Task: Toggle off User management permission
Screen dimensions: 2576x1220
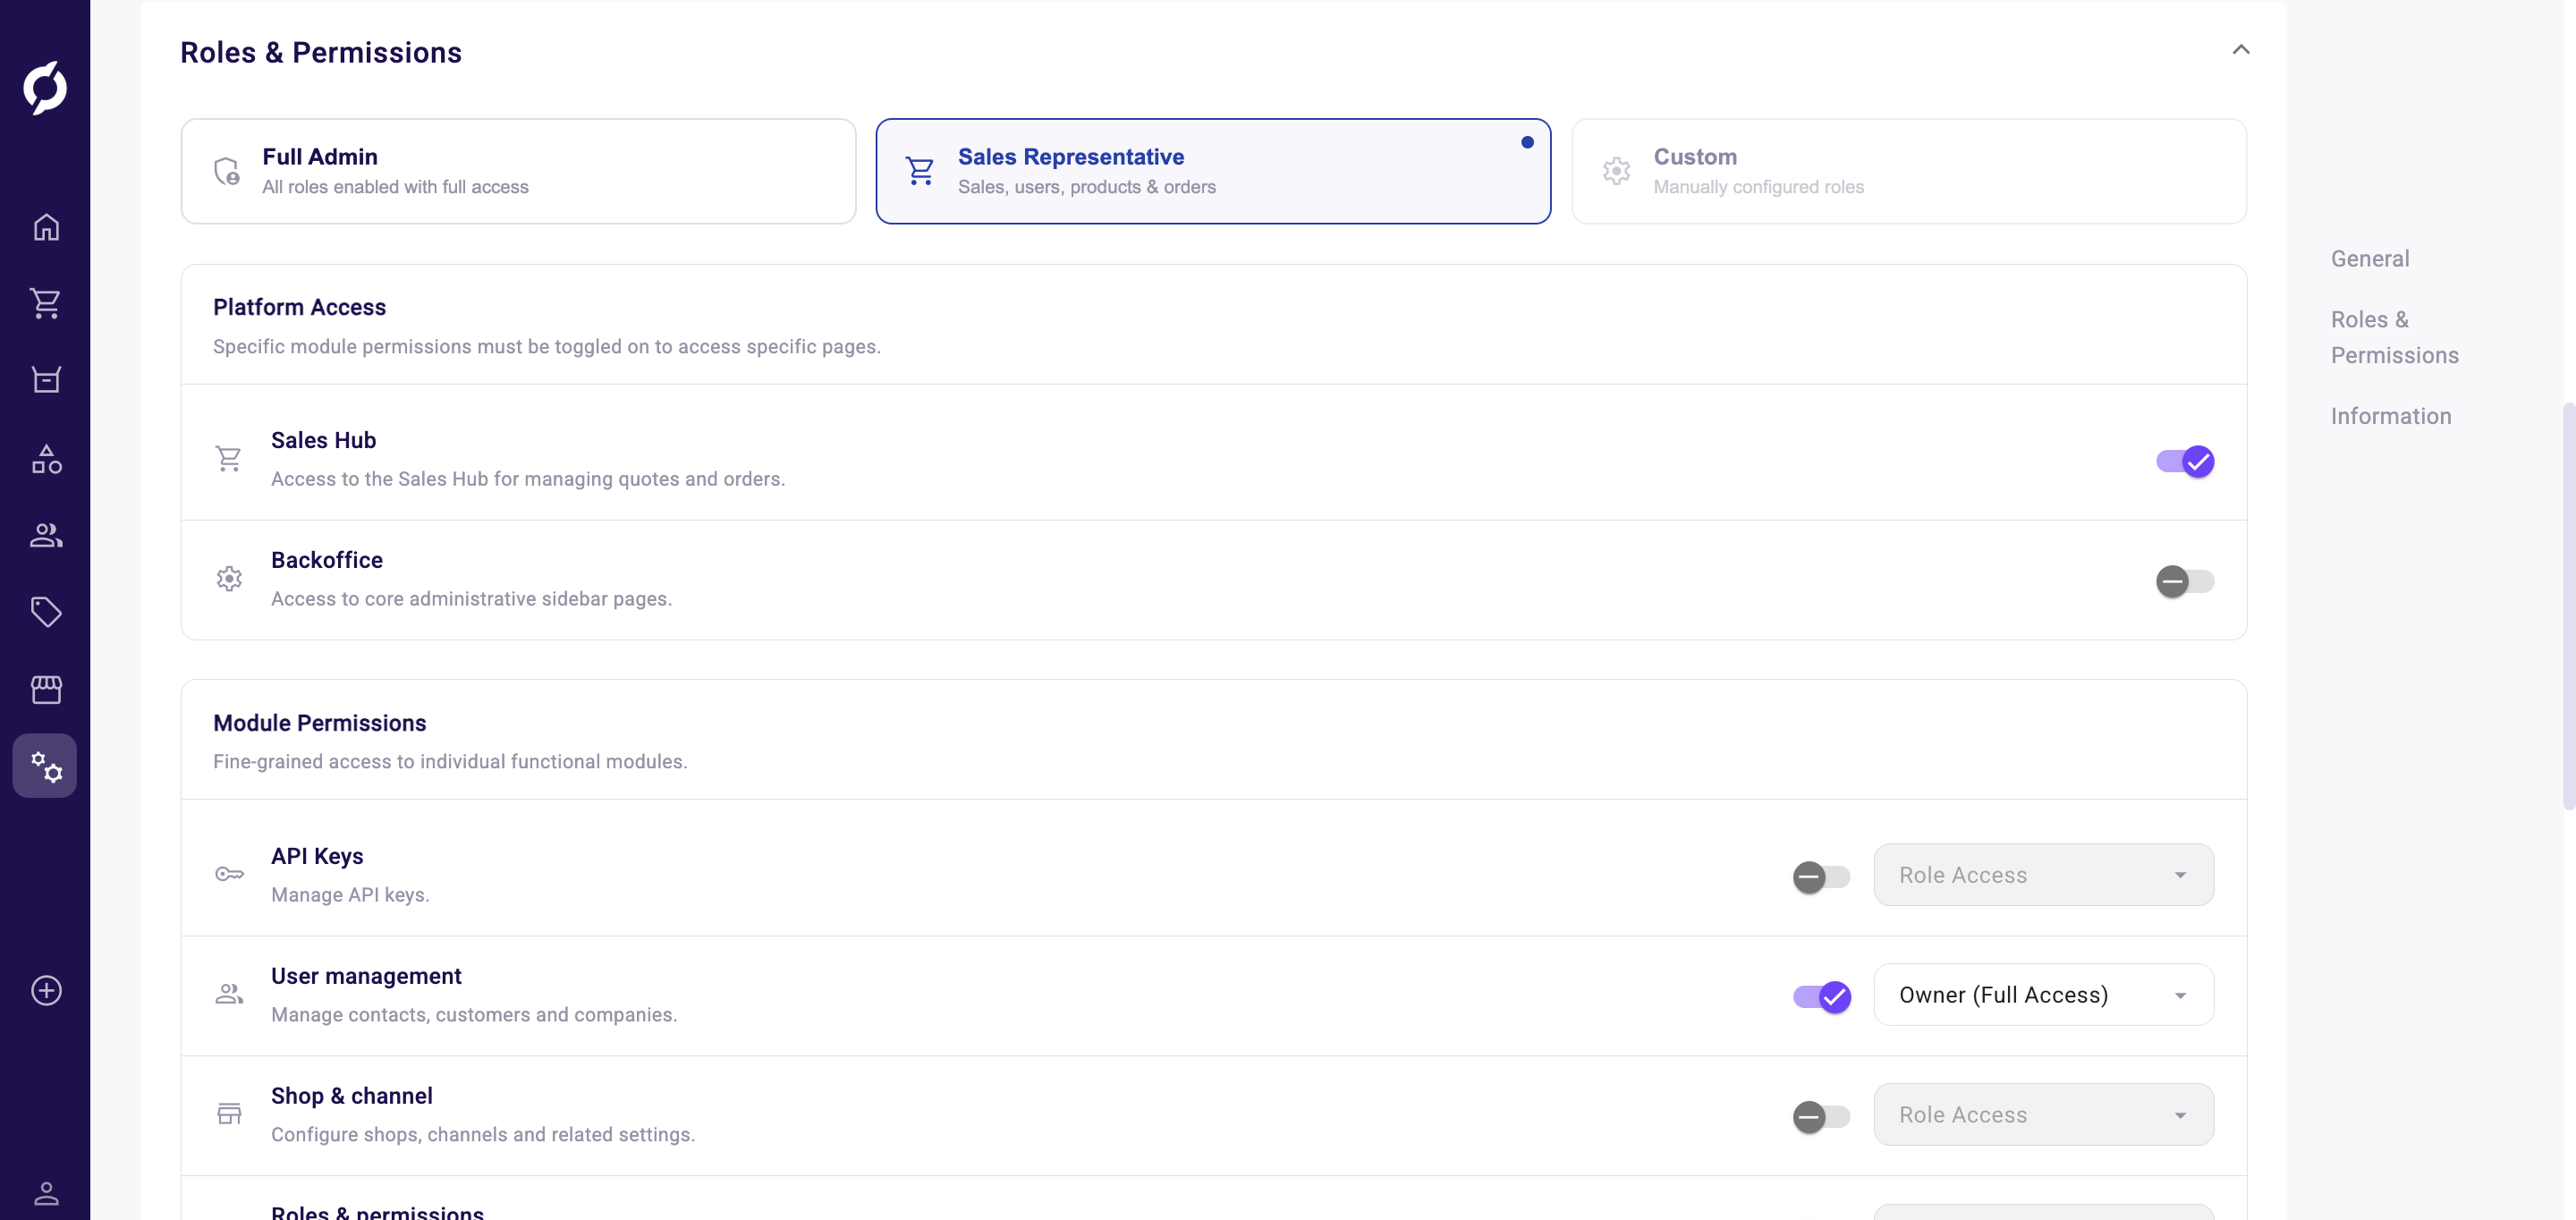Action: coord(1820,997)
